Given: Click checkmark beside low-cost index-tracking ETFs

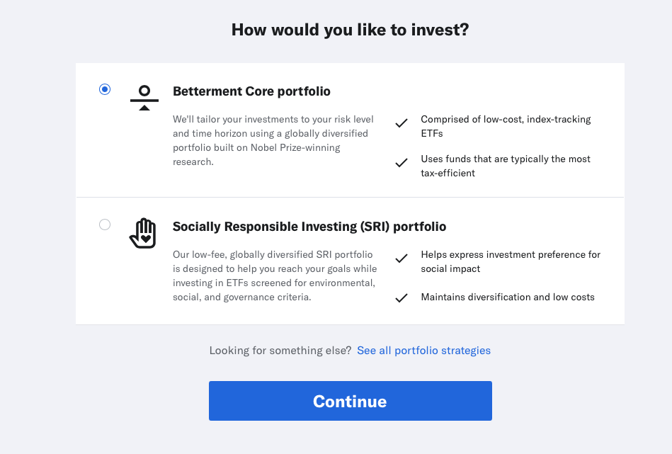Looking at the screenshot, I should click(x=402, y=123).
